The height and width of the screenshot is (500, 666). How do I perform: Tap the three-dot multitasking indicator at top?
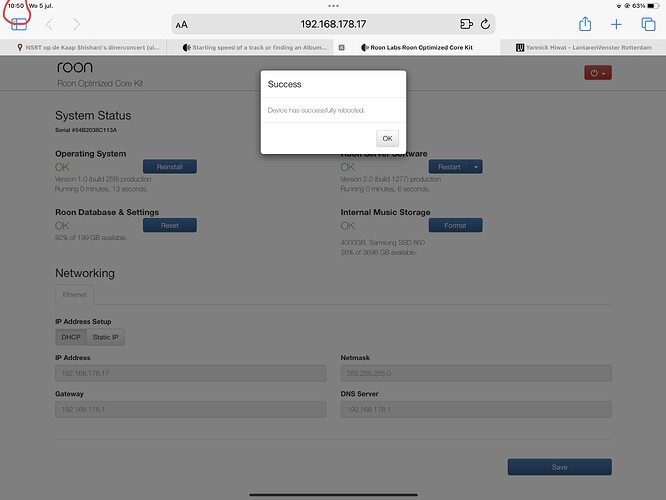pos(333,6)
